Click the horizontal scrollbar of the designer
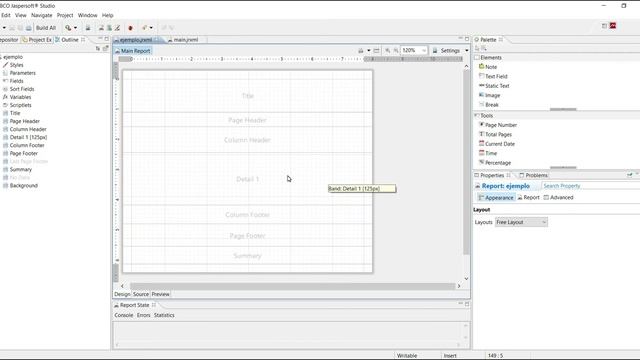This screenshot has height=360, width=640. (292, 286)
